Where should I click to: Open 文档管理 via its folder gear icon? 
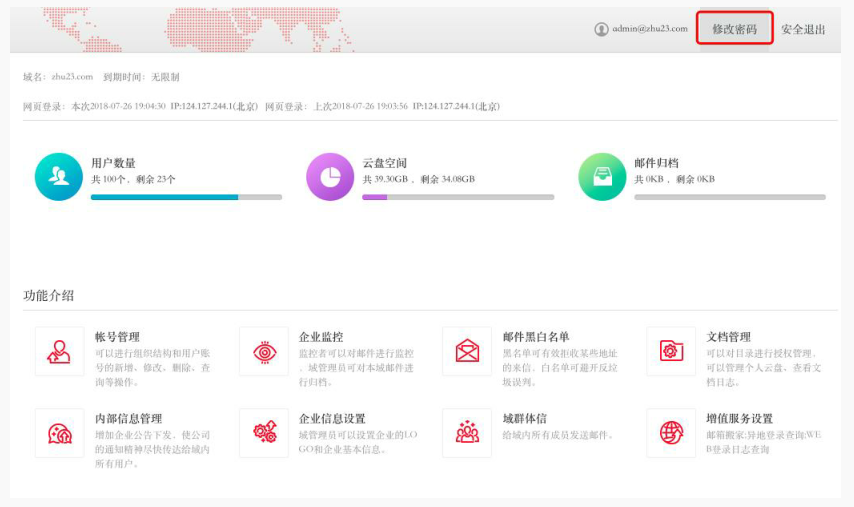tap(671, 351)
